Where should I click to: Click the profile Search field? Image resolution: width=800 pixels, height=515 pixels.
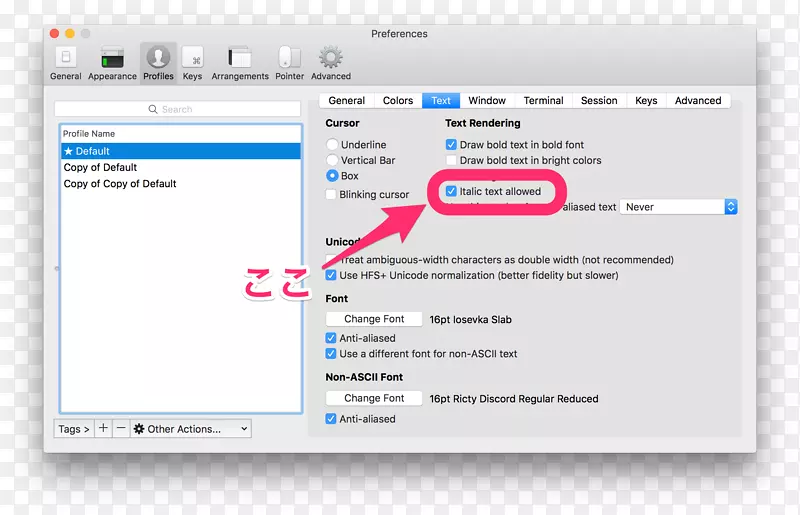tap(178, 109)
